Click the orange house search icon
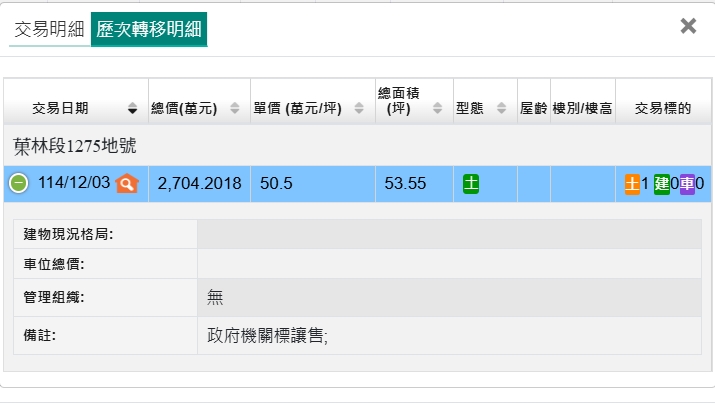715x405 pixels. coord(126,184)
